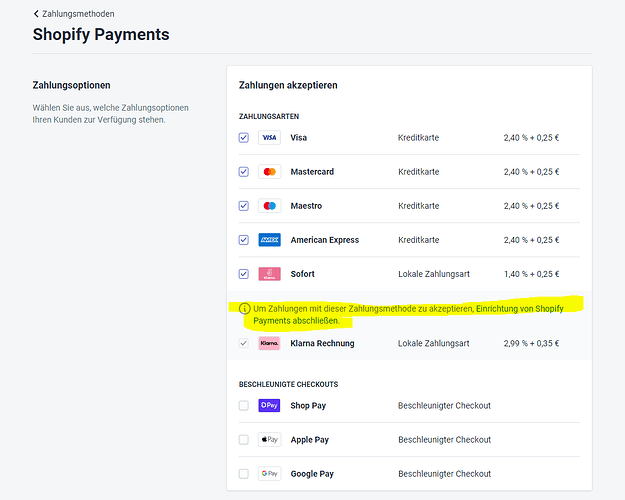Image resolution: width=625 pixels, height=500 pixels.
Task: Click the Google Pay logo icon
Action: click(x=269, y=474)
